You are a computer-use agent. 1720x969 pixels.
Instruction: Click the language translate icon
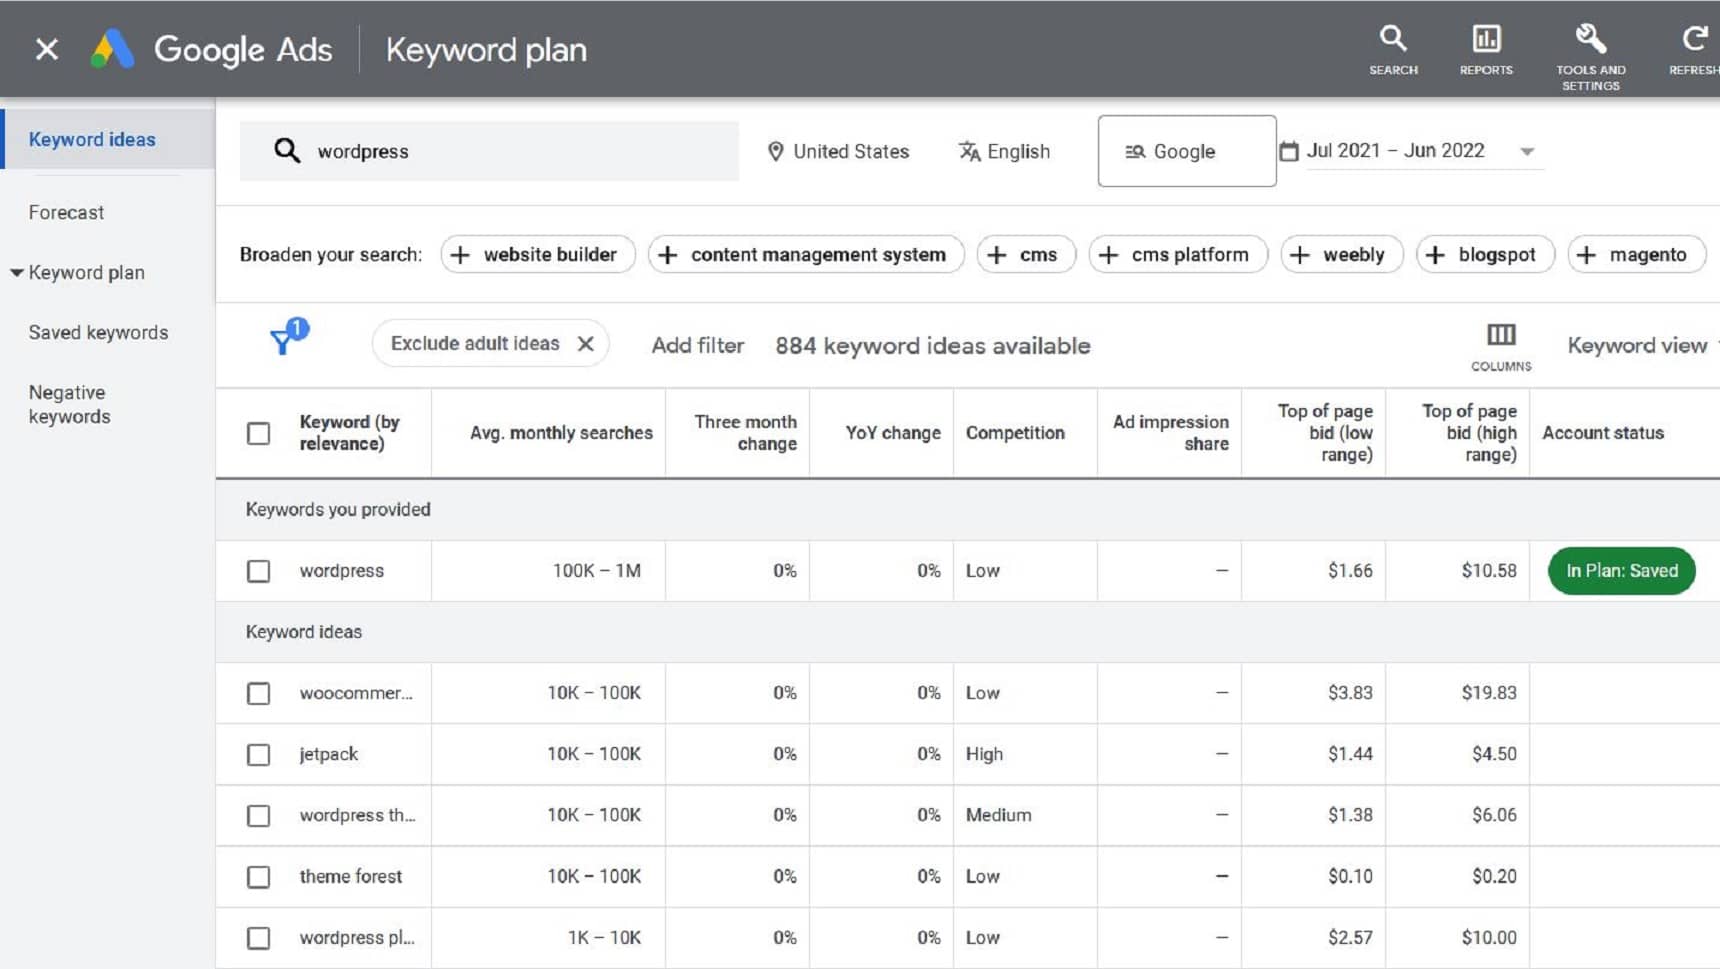coord(969,151)
